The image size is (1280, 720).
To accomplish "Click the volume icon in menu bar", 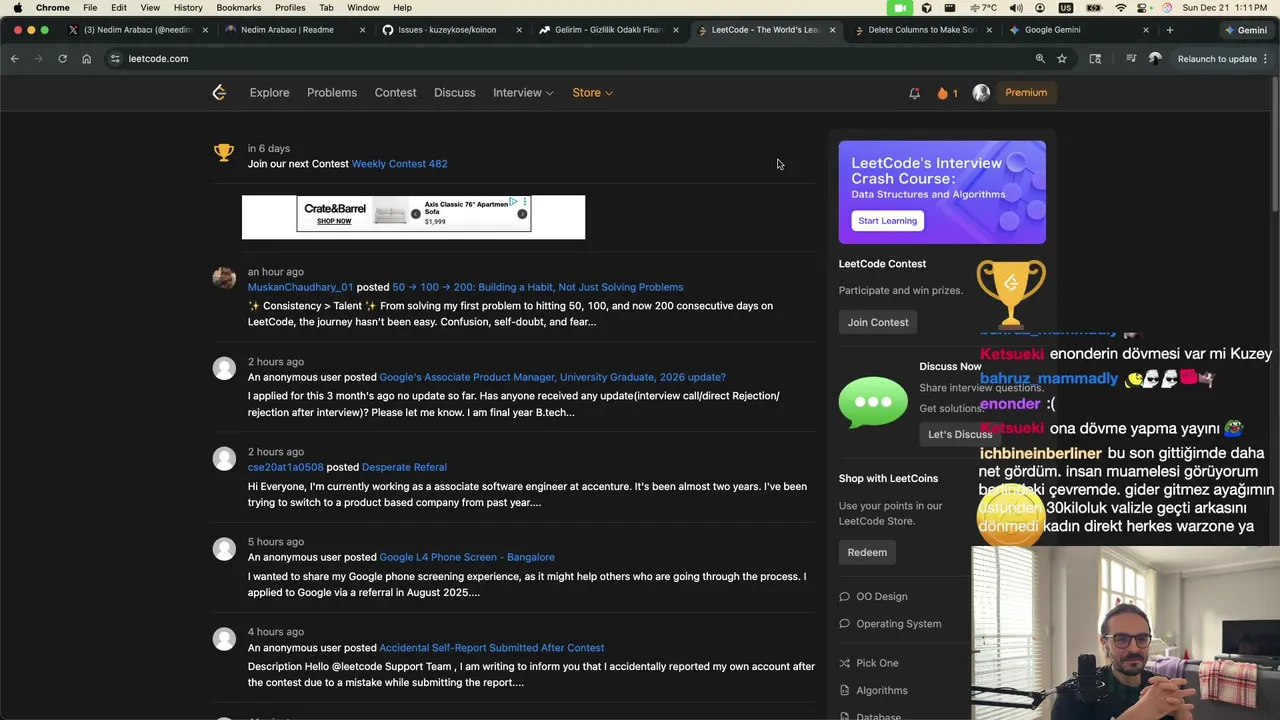I will tap(1016, 7).
